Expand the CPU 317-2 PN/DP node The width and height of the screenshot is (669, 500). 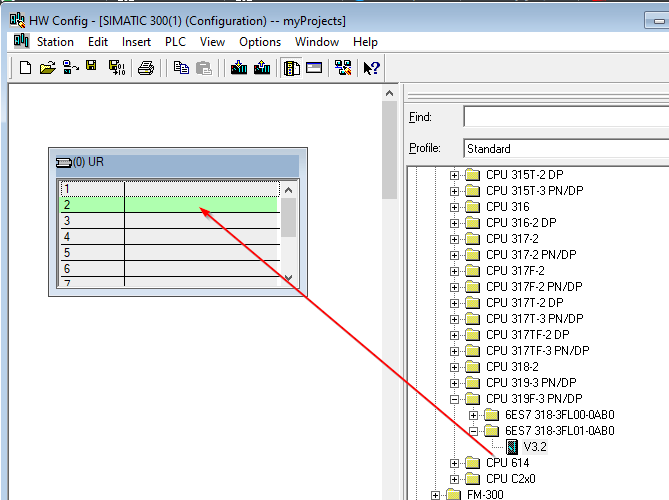pyautogui.click(x=454, y=255)
